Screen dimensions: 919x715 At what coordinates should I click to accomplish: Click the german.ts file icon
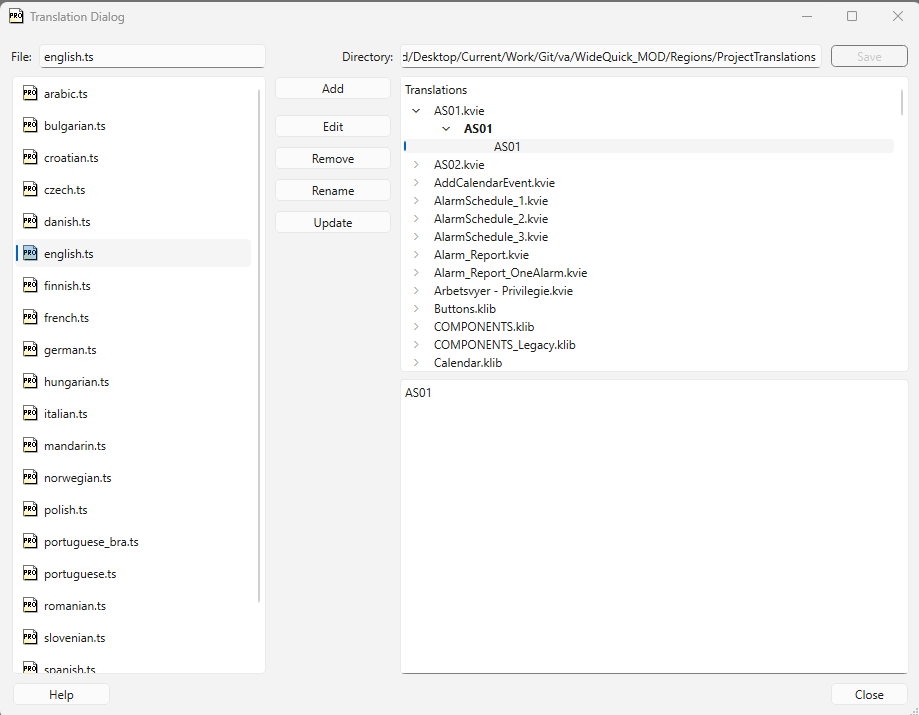coord(30,349)
